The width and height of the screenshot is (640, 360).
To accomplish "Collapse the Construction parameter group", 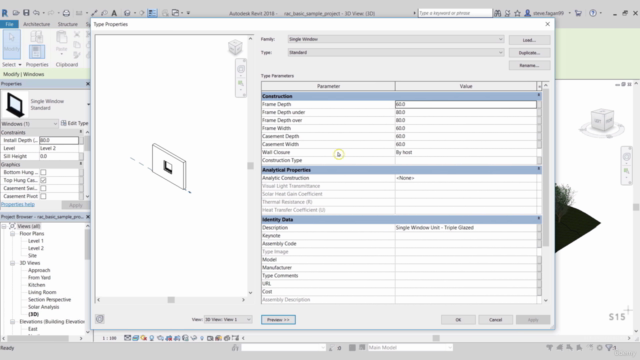I will [539, 96].
